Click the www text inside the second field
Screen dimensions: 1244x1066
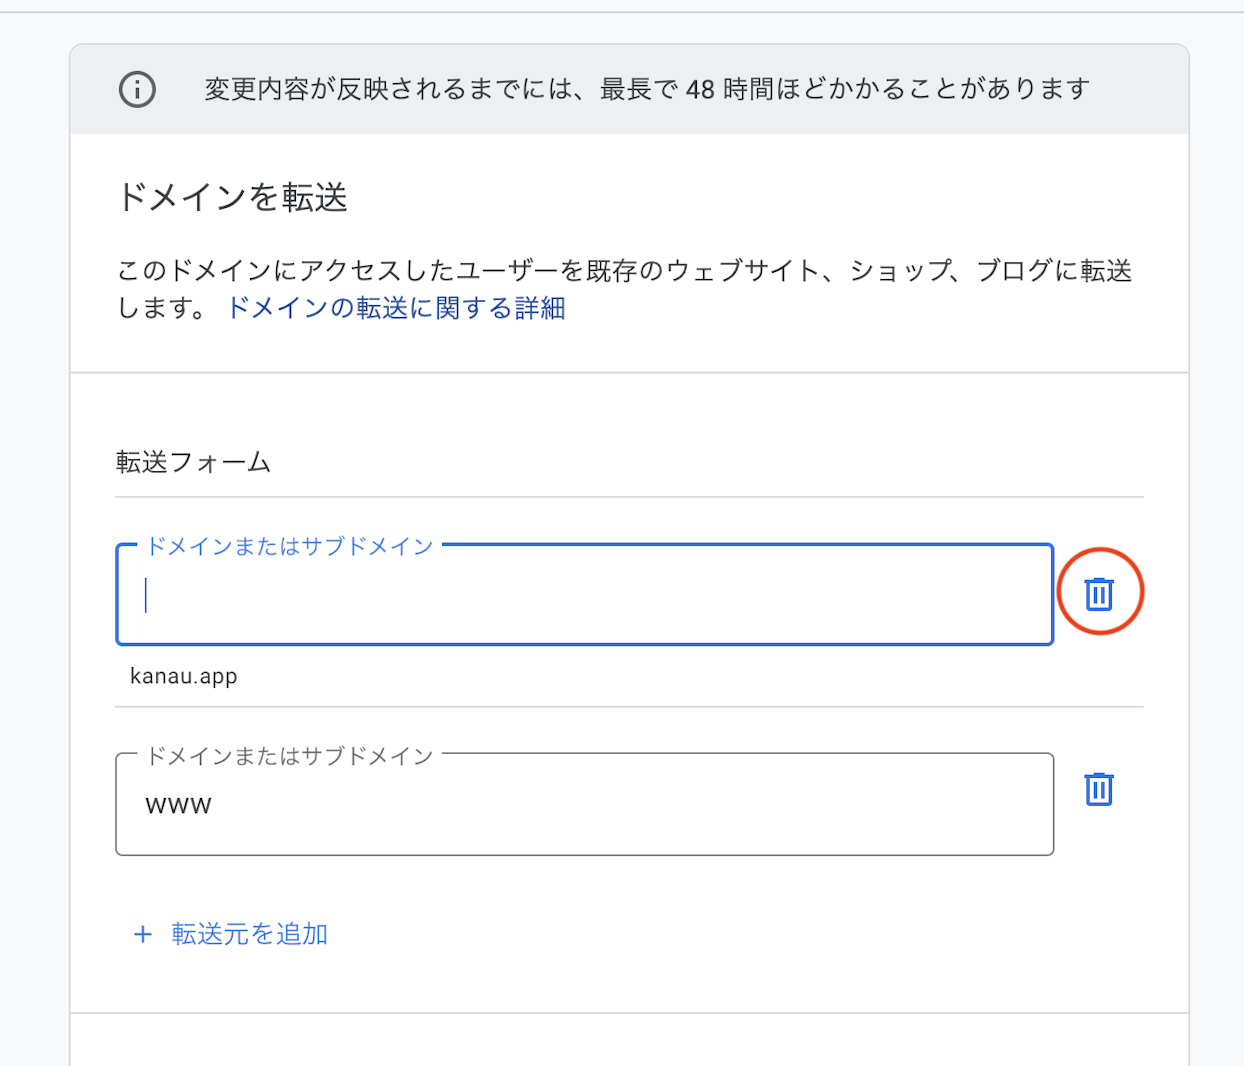tap(179, 805)
